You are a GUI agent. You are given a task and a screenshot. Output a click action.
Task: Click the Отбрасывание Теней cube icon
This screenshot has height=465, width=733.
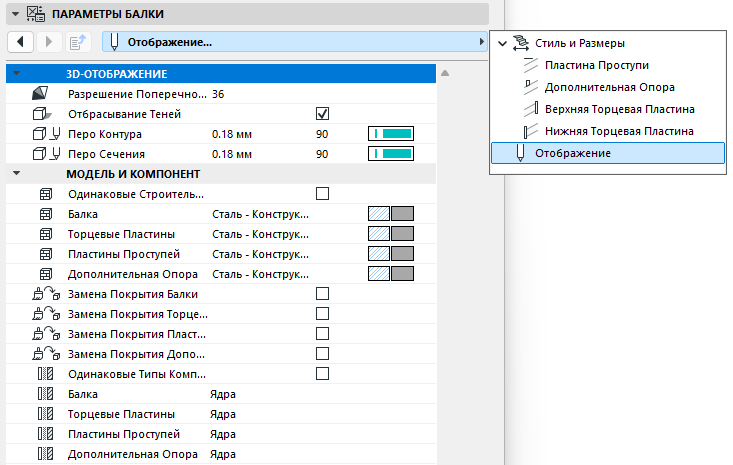click(x=42, y=114)
